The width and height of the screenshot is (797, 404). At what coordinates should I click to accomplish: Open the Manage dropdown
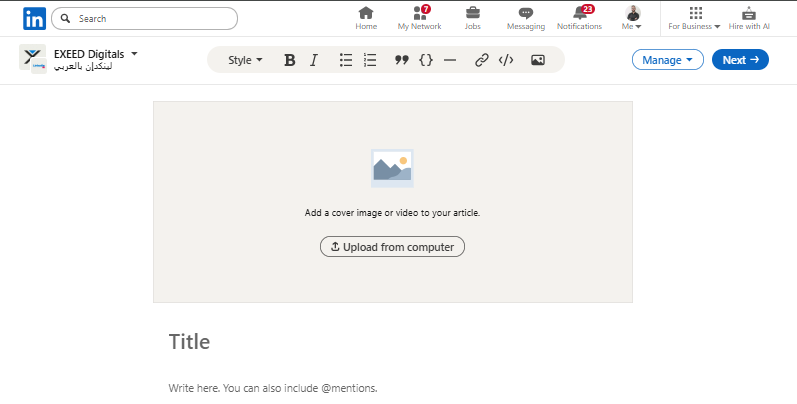667,60
